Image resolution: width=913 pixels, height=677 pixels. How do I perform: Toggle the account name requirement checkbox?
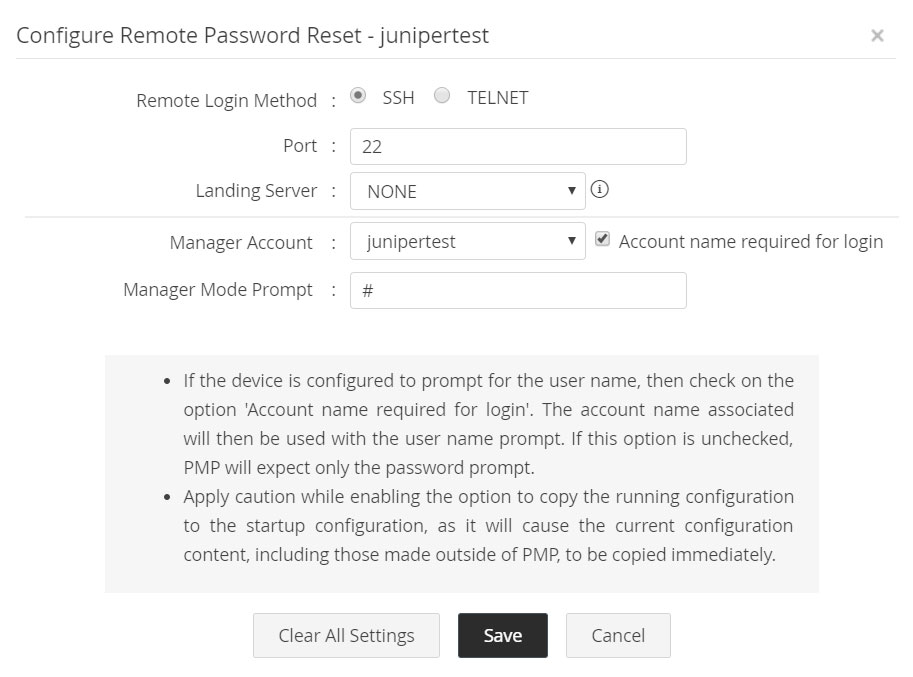pos(601,240)
